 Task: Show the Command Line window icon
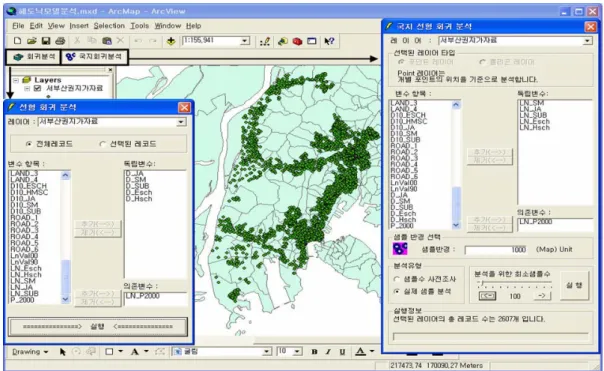click(312, 41)
